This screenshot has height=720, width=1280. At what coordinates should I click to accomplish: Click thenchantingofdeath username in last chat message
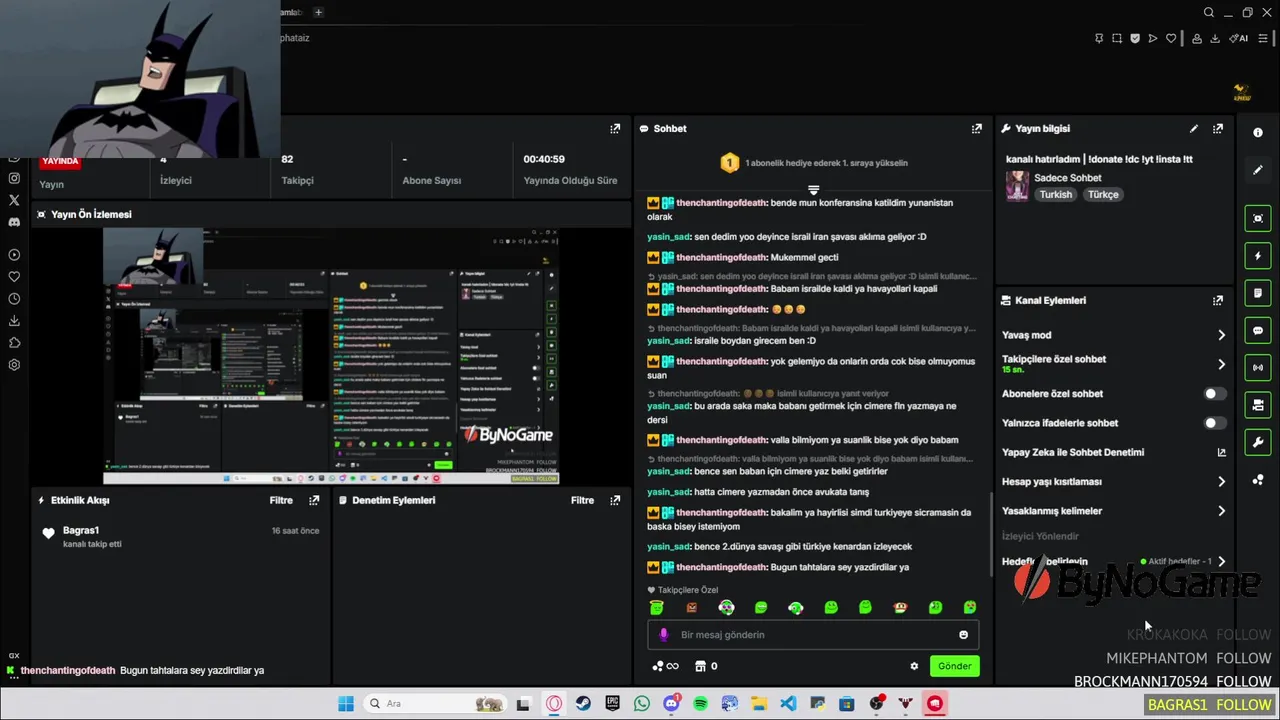tap(721, 567)
